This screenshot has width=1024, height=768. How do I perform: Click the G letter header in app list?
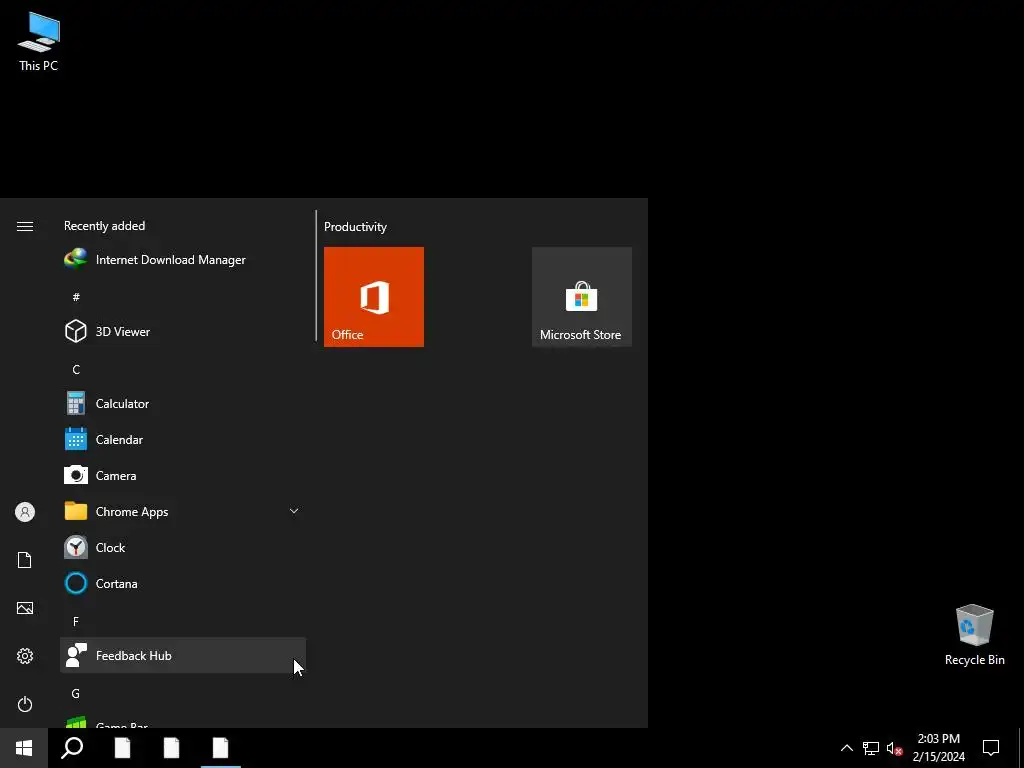(x=76, y=694)
